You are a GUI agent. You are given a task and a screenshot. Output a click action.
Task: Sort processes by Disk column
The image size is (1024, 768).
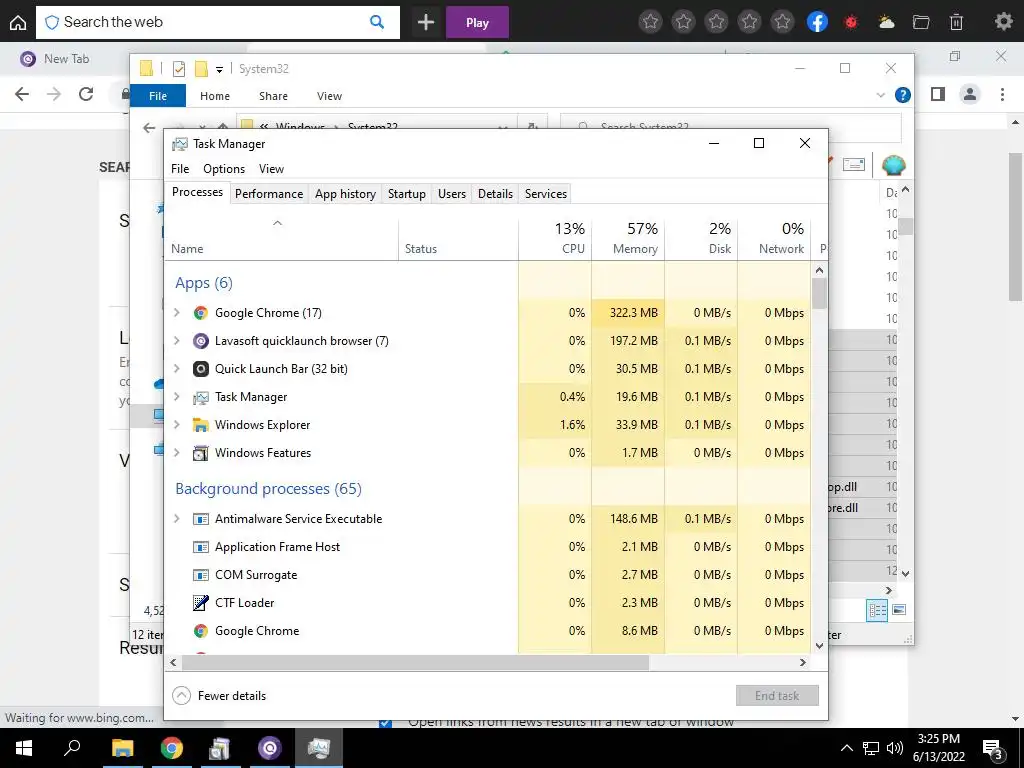[x=701, y=238]
